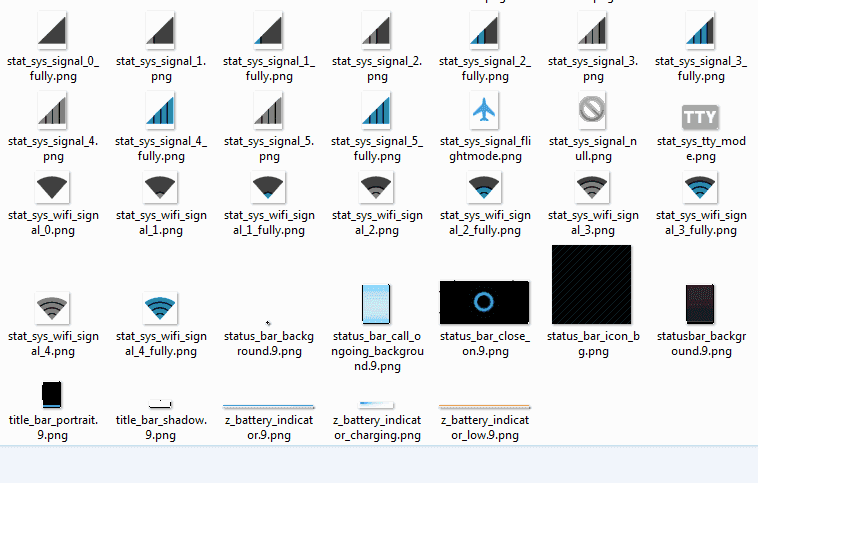Click the label "z_battery_indicator_charging.png"
This screenshot has height=540, width=864.
(x=377, y=428)
